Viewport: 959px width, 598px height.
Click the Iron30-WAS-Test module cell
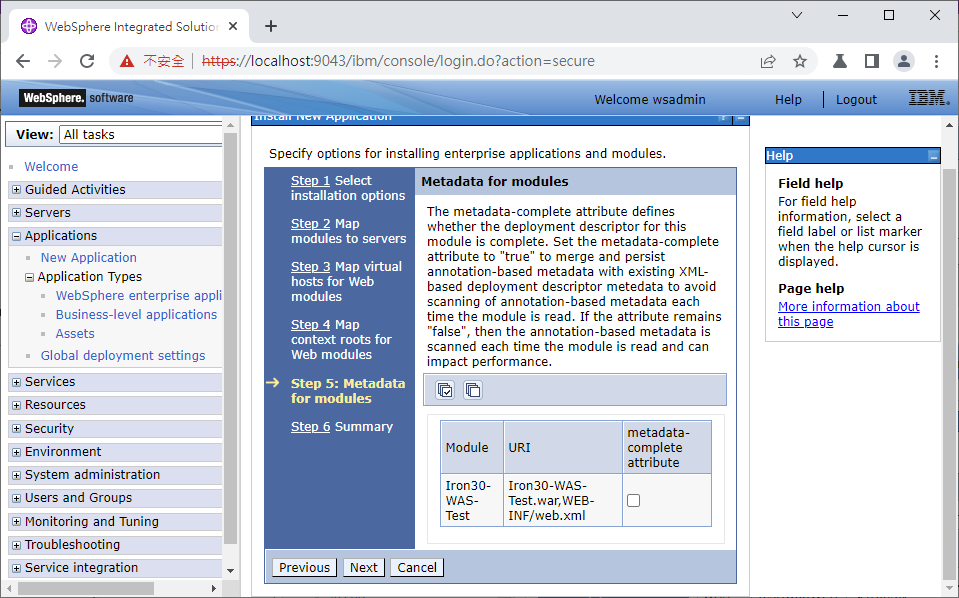(472, 500)
